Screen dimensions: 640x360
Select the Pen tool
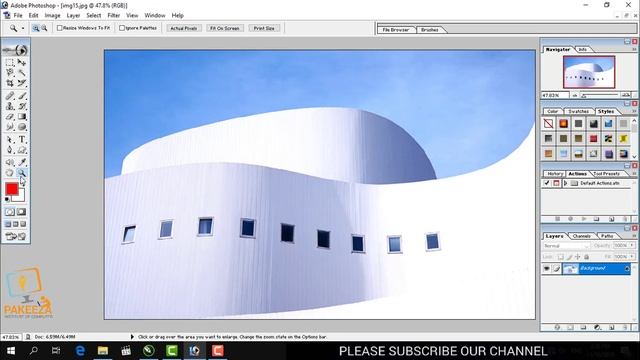(10, 150)
